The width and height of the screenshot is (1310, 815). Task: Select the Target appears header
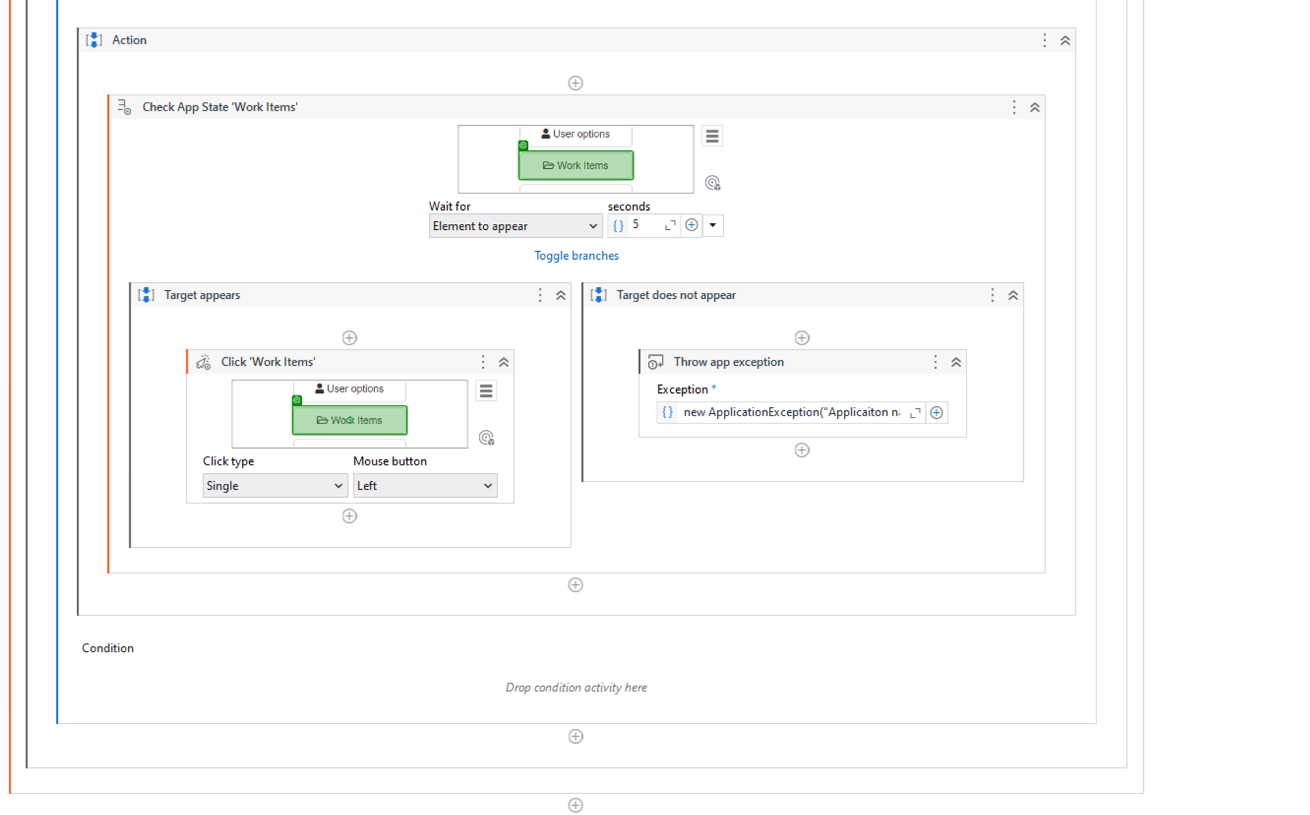click(202, 295)
